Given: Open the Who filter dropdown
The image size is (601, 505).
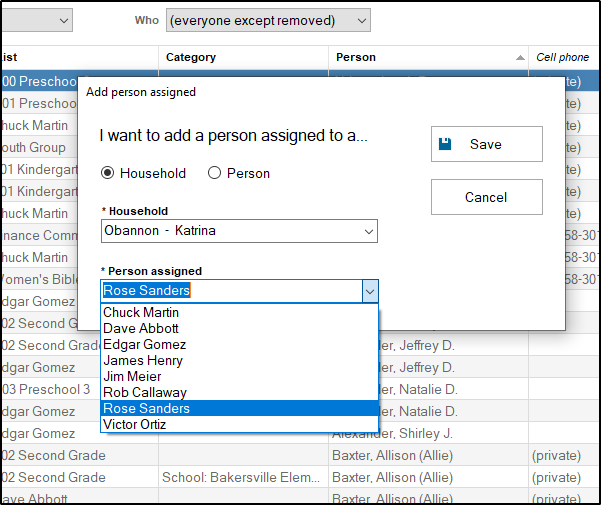Looking at the screenshot, I should (x=266, y=20).
